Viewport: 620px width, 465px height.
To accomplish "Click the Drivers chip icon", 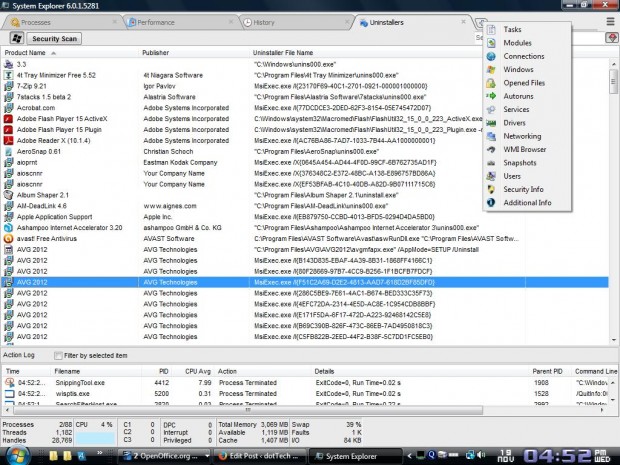I will pos(491,123).
